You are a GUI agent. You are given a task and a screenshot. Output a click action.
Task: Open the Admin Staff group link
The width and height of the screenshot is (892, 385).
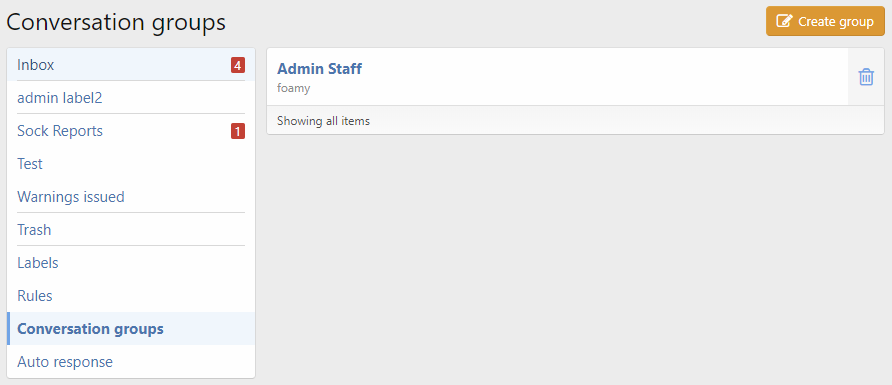tap(319, 69)
